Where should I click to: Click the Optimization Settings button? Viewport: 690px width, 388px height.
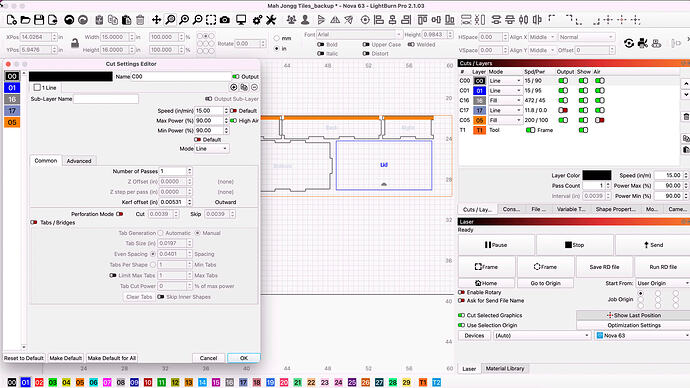[x=634, y=326]
